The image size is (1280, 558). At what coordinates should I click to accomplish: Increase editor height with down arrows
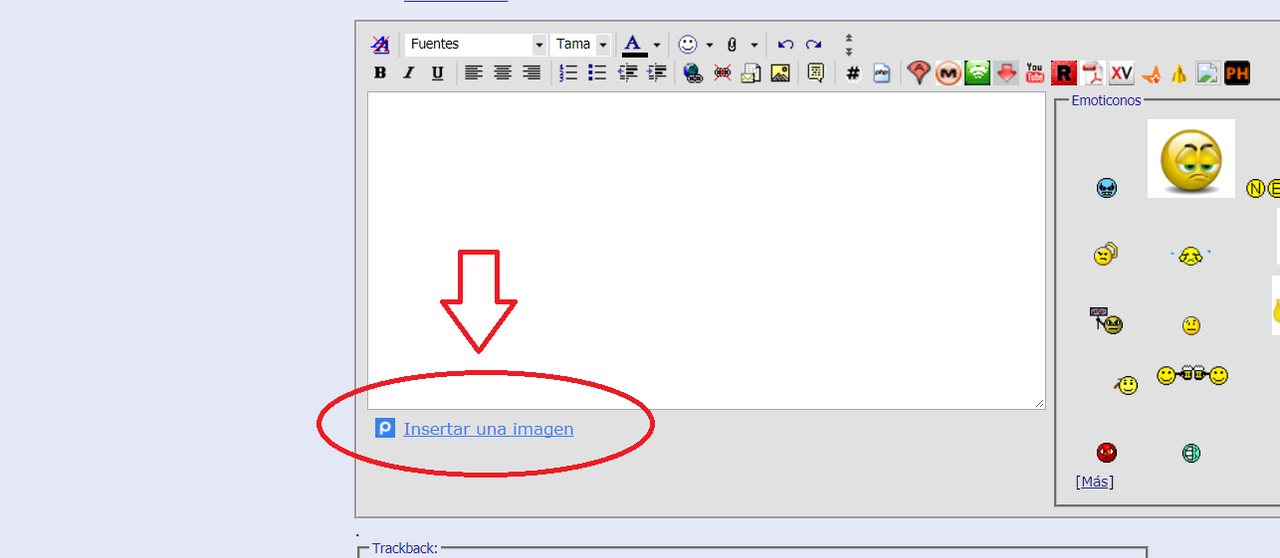click(848, 51)
